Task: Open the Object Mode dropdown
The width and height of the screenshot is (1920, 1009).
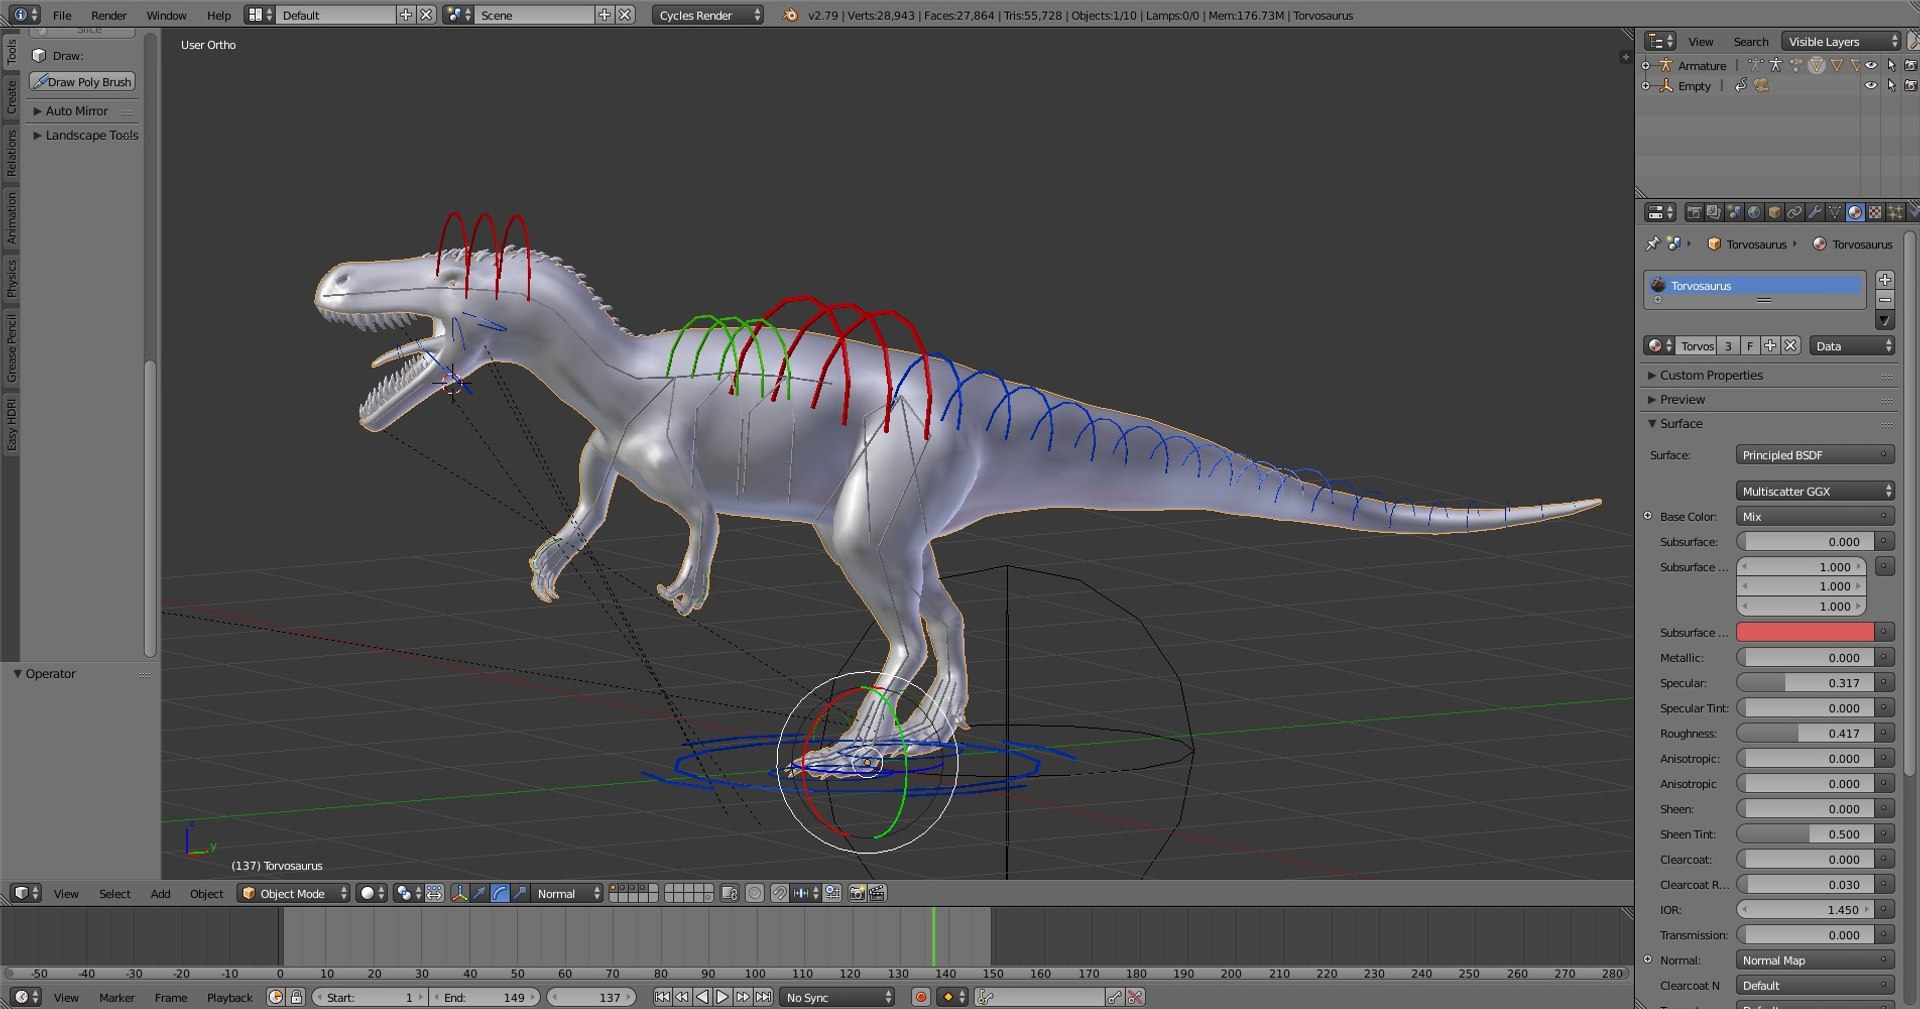Action: [294, 893]
